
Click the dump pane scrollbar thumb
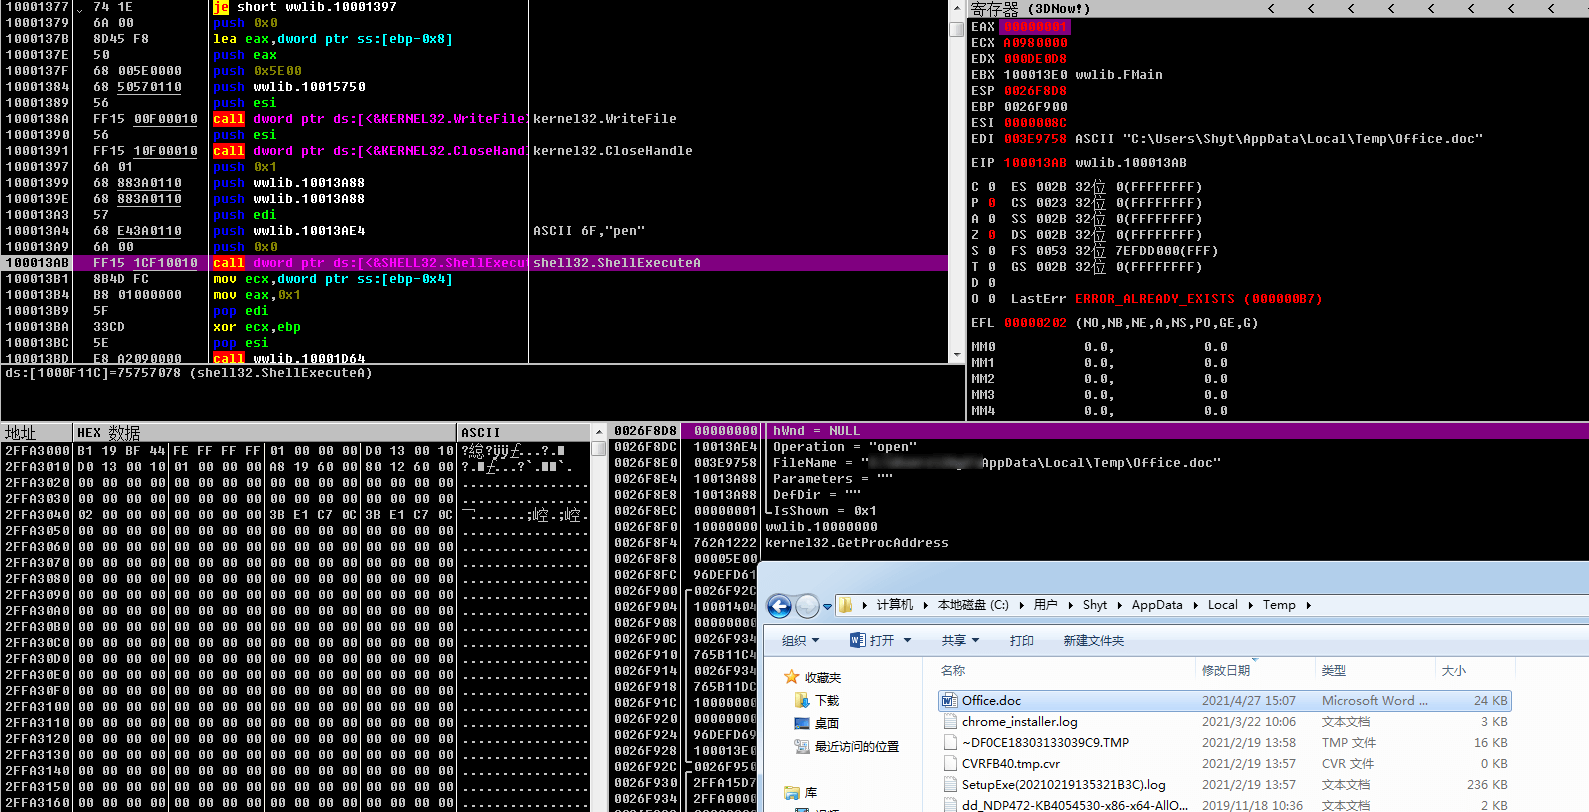pos(600,449)
